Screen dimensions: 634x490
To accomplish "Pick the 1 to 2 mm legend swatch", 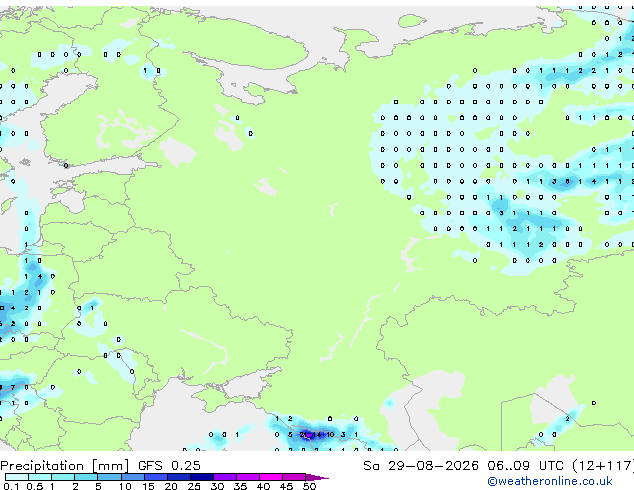I will tap(63, 477).
